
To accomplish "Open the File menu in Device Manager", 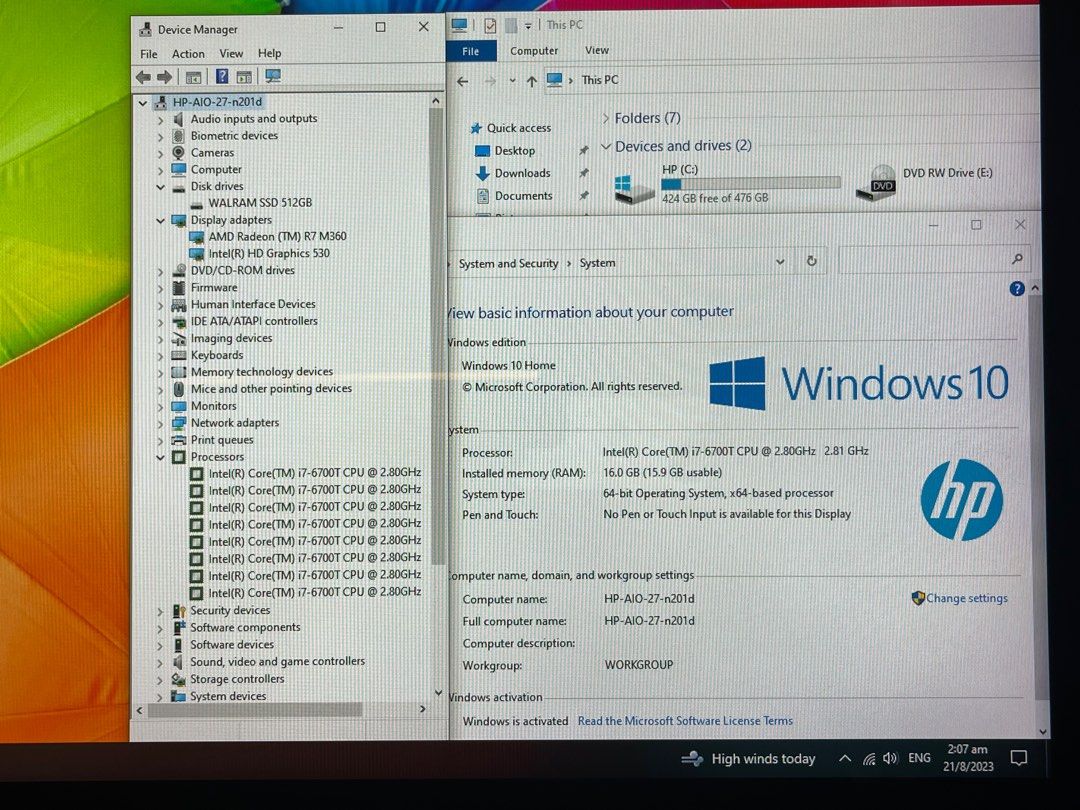I will click(x=149, y=54).
